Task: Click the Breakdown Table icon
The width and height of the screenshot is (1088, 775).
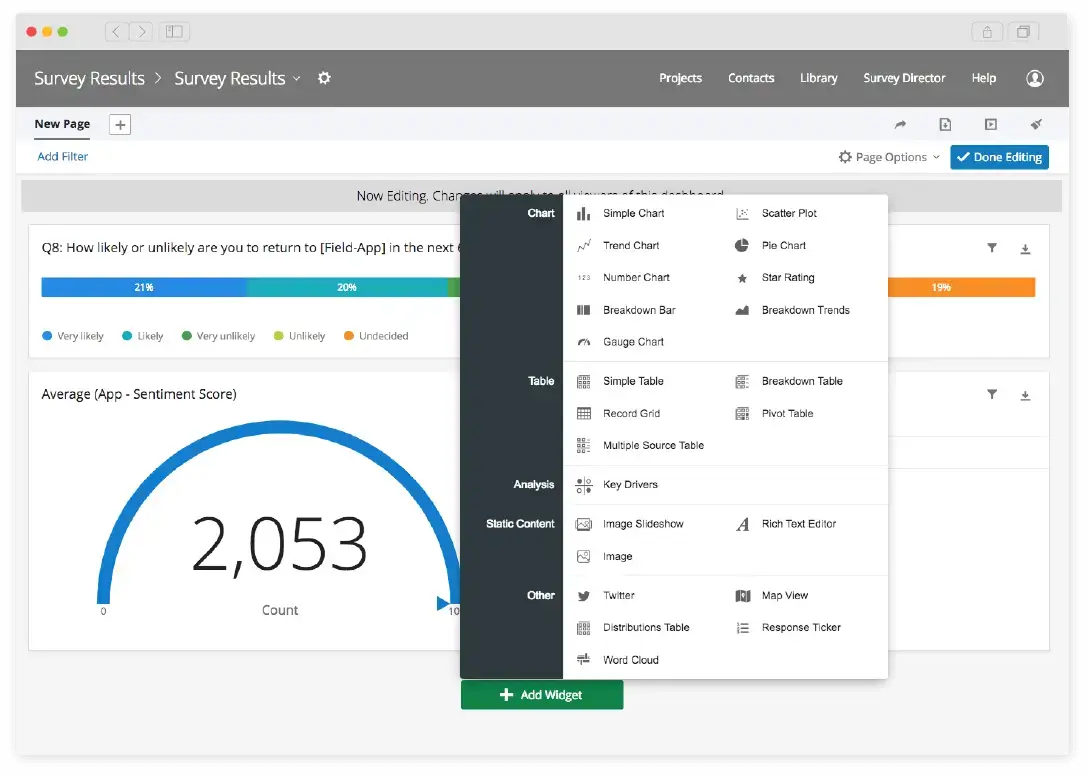Action: click(742, 382)
